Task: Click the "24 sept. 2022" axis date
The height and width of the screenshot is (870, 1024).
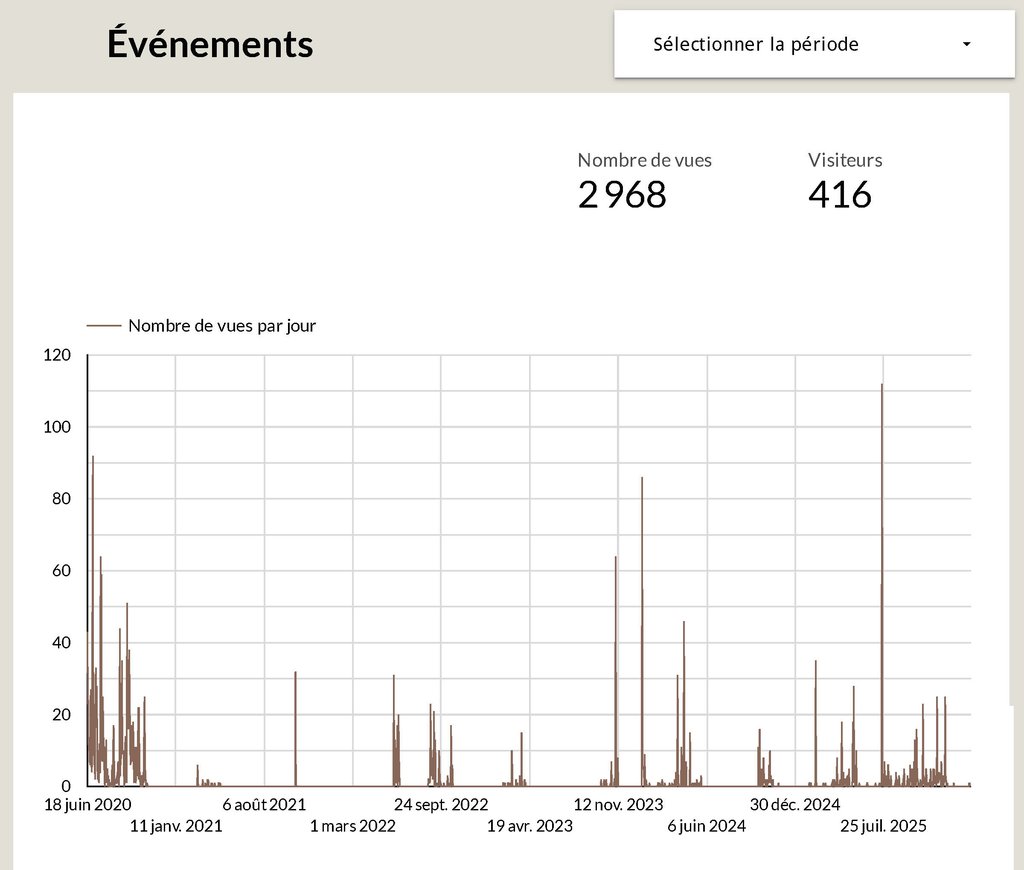Action: click(441, 805)
